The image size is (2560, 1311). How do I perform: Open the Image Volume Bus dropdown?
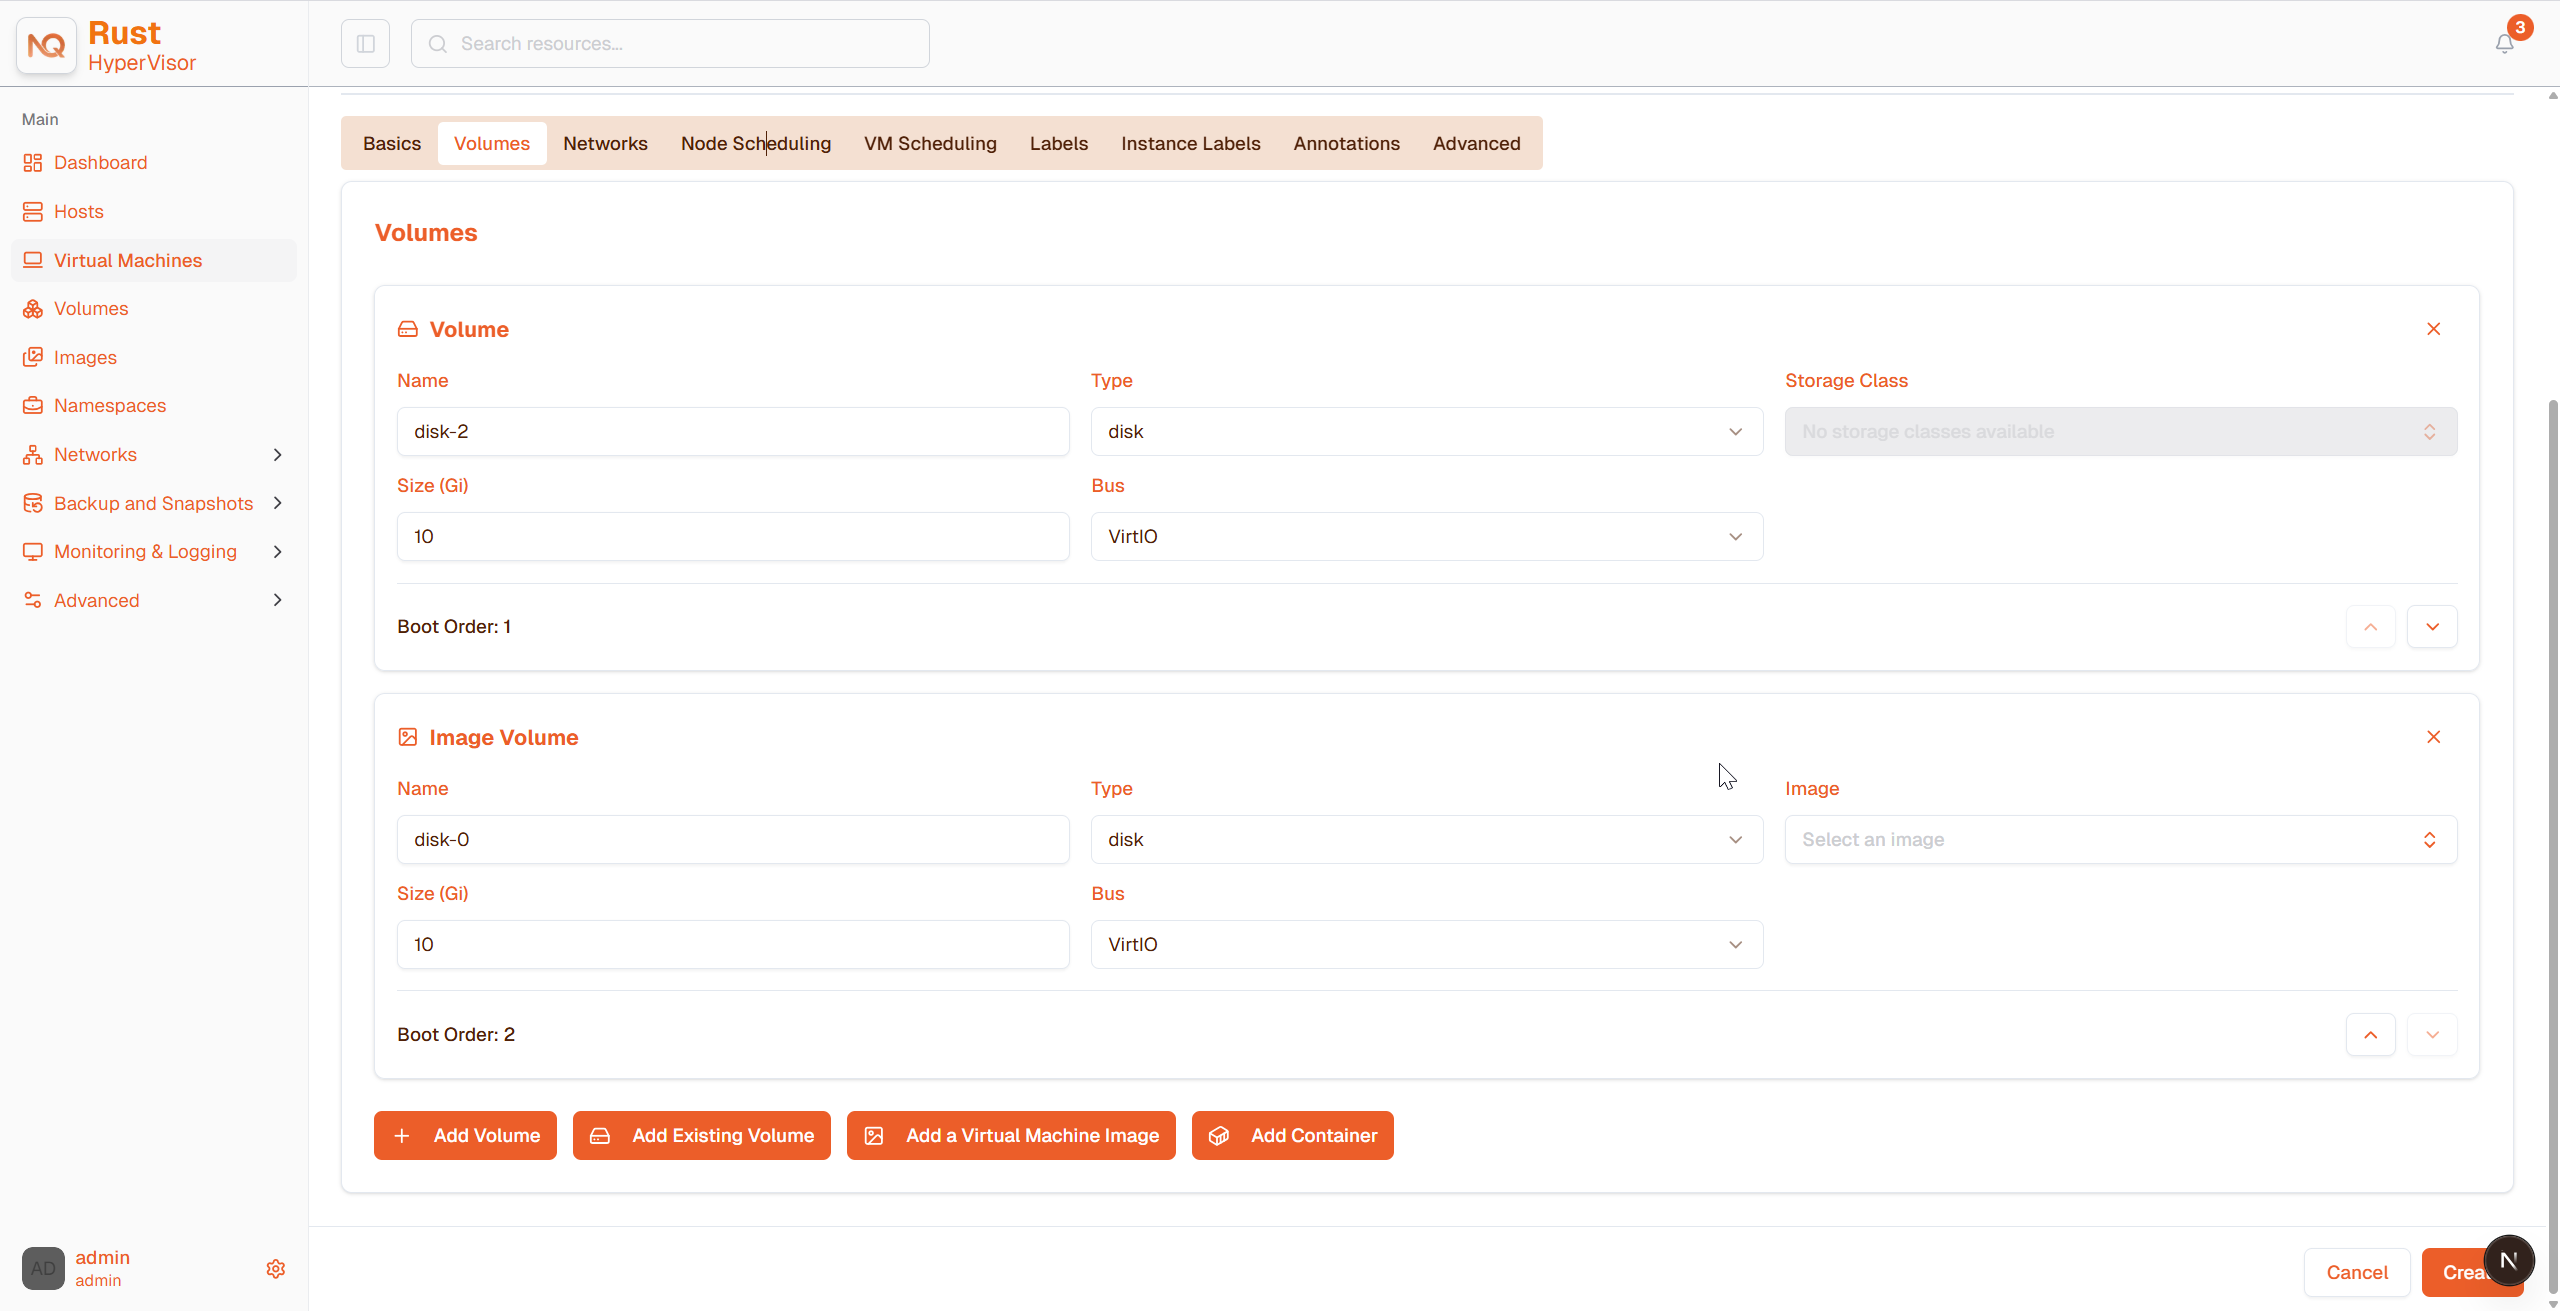(x=1426, y=945)
